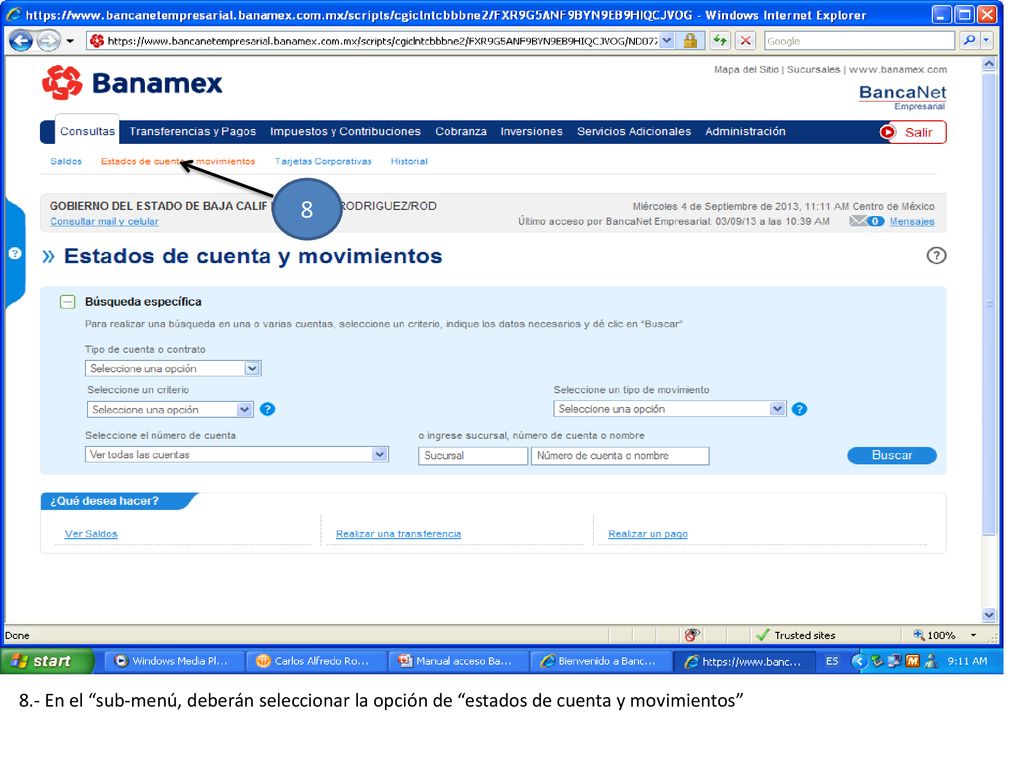Select the Saldos sub-menu option
The height and width of the screenshot is (768, 1024).
click(x=66, y=161)
